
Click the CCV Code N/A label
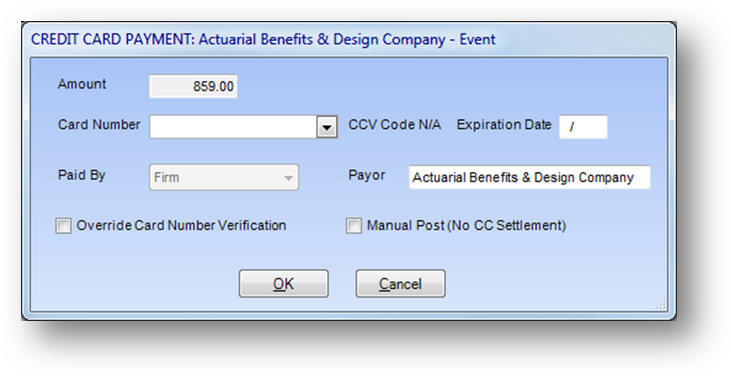pyautogui.click(x=394, y=125)
